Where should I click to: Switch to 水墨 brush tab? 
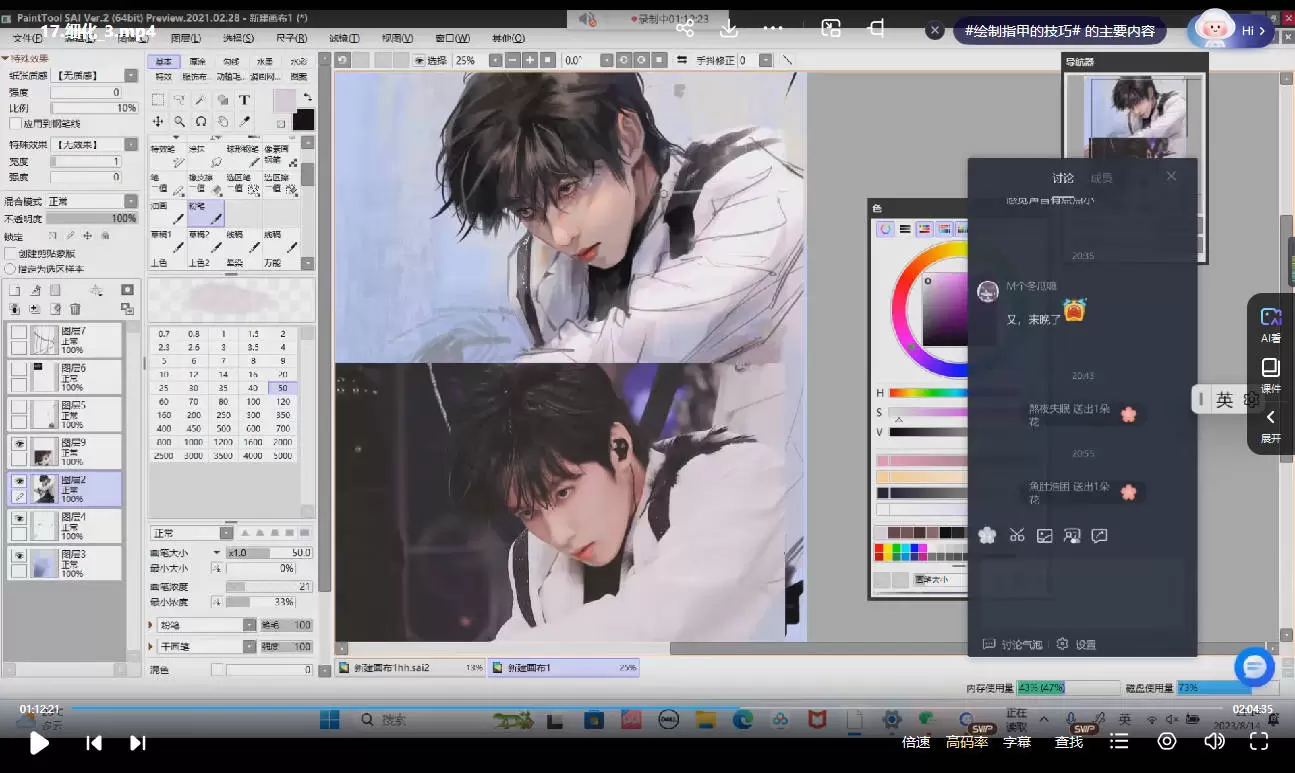tap(265, 62)
